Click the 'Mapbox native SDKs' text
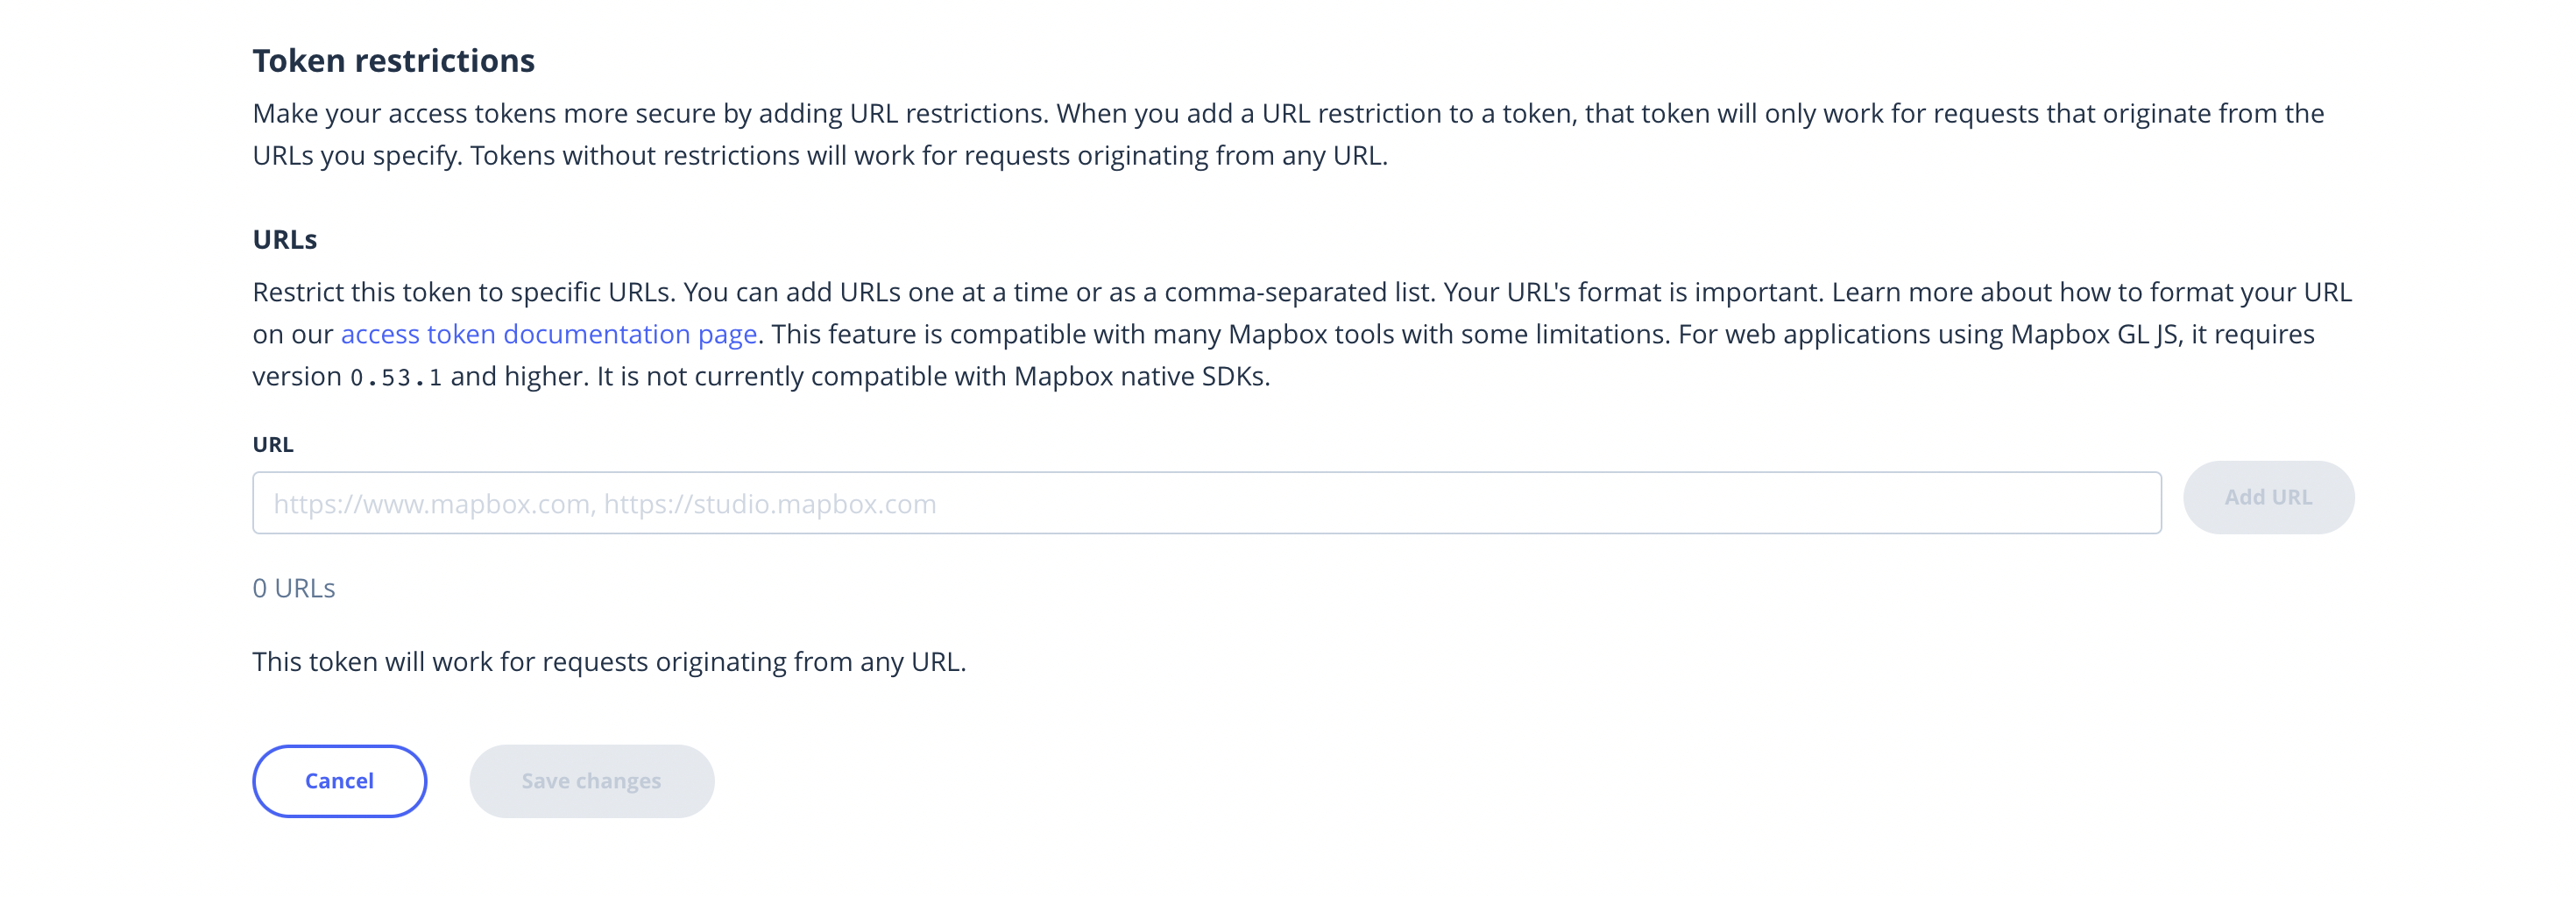2576x897 pixels. coord(1139,376)
